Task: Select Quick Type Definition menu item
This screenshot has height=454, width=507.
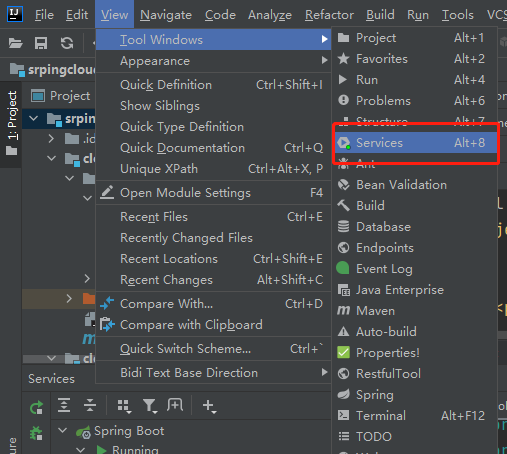Action: coord(213,127)
